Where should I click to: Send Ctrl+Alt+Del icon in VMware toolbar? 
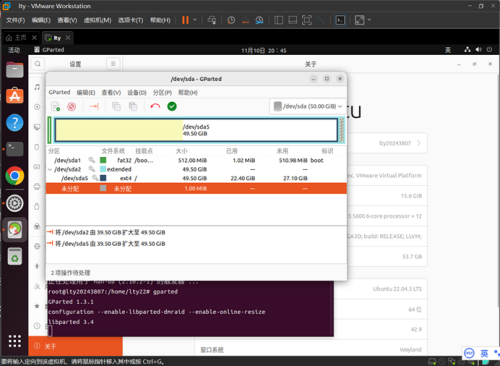pyautogui.click(x=212, y=20)
